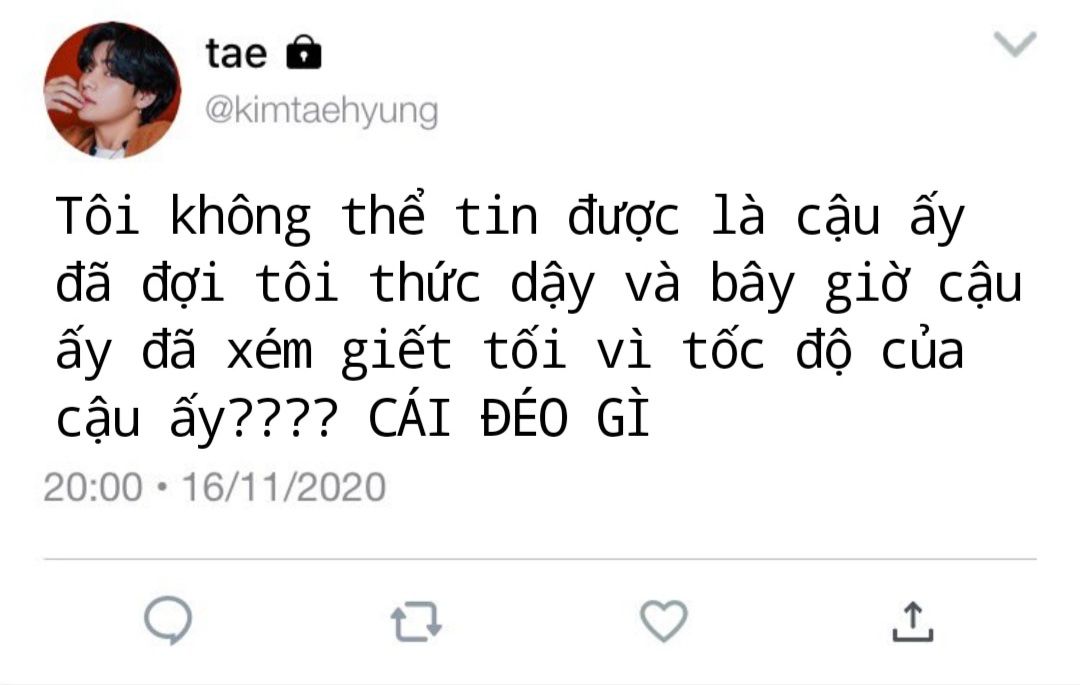Select the tweet text starting with Tôi không

(539, 318)
